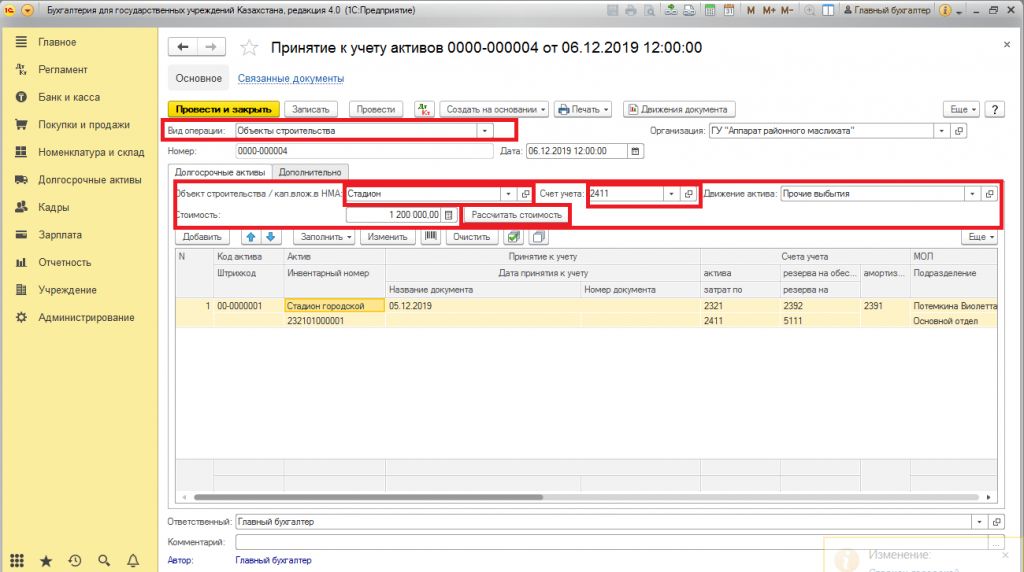1024x572 pixels.
Task: Open the Связанные документы link
Action: [290, 78]
